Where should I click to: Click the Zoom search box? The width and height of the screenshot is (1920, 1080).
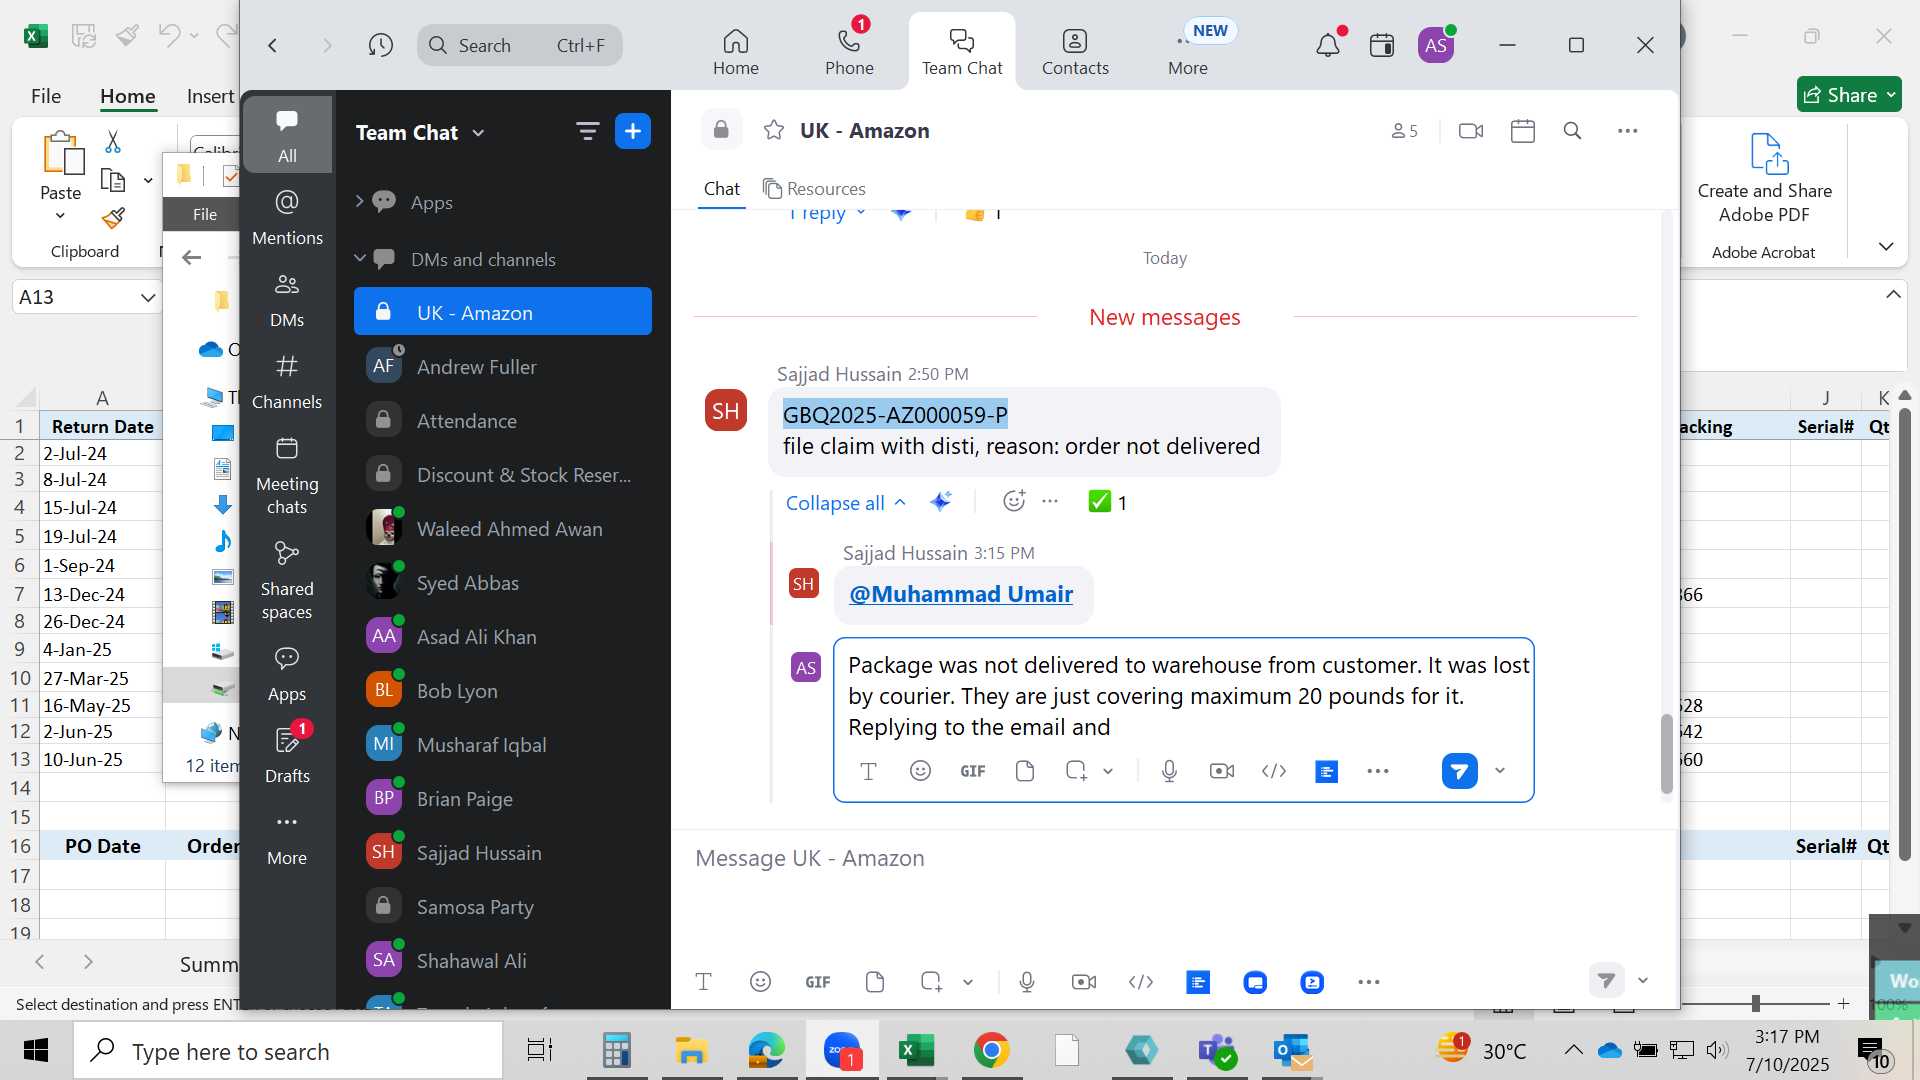point(520,45)
